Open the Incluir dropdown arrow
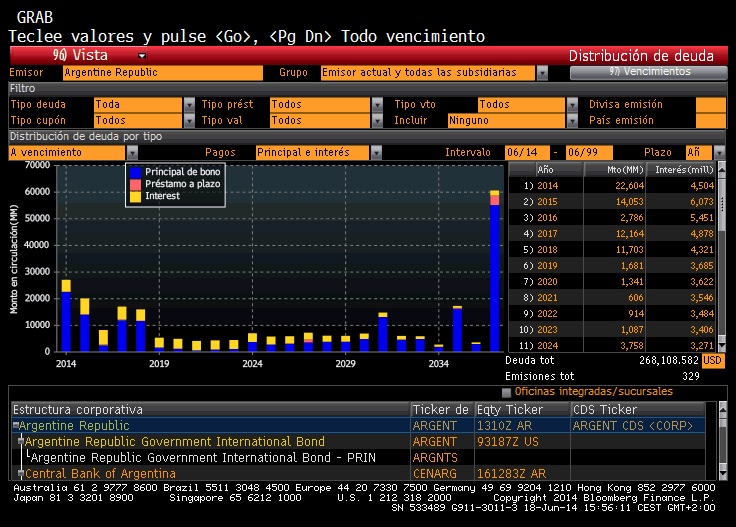 click(572, 121)
